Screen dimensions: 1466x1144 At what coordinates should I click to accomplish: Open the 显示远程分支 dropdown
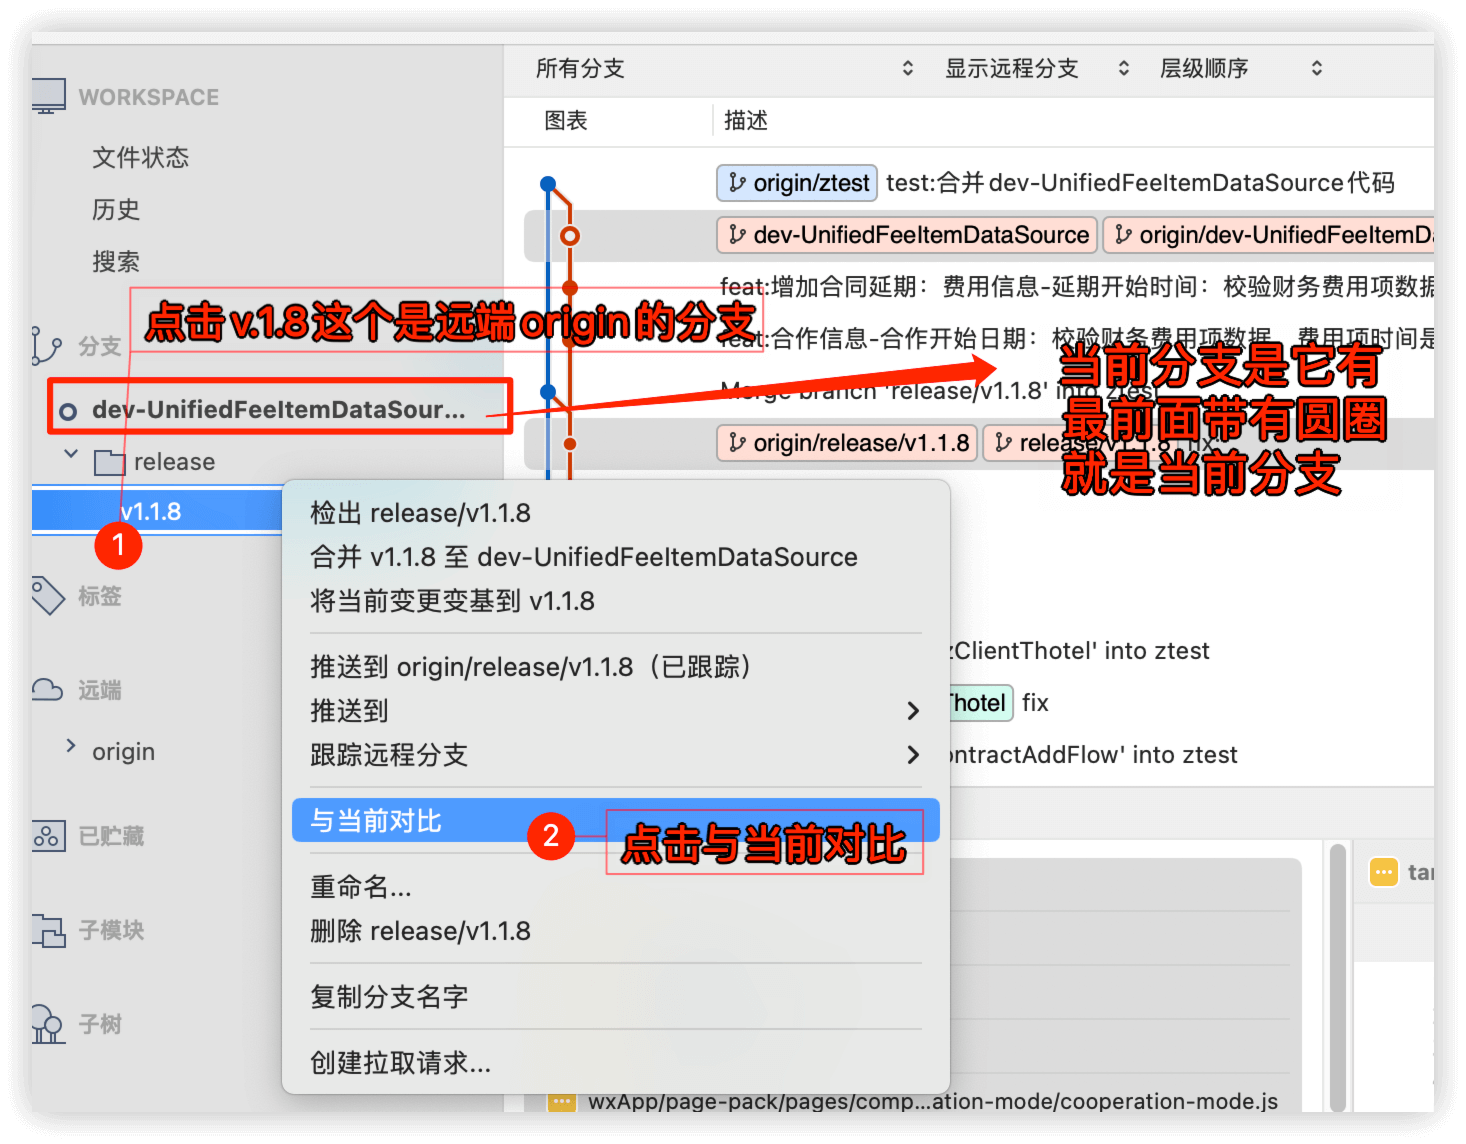(1037, 68)
